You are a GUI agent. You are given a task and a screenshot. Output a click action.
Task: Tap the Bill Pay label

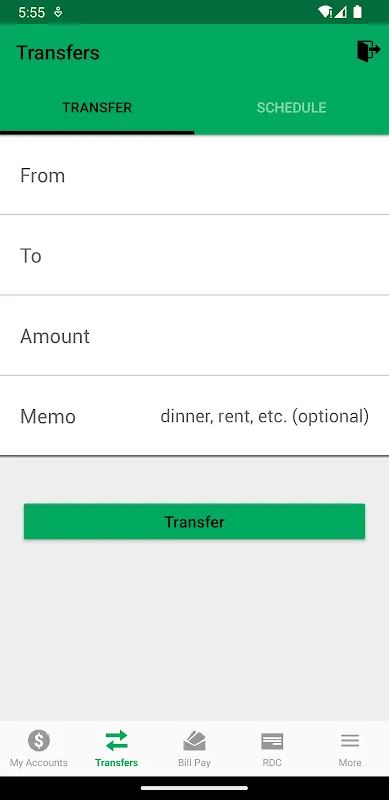click(x=194, y=763)
